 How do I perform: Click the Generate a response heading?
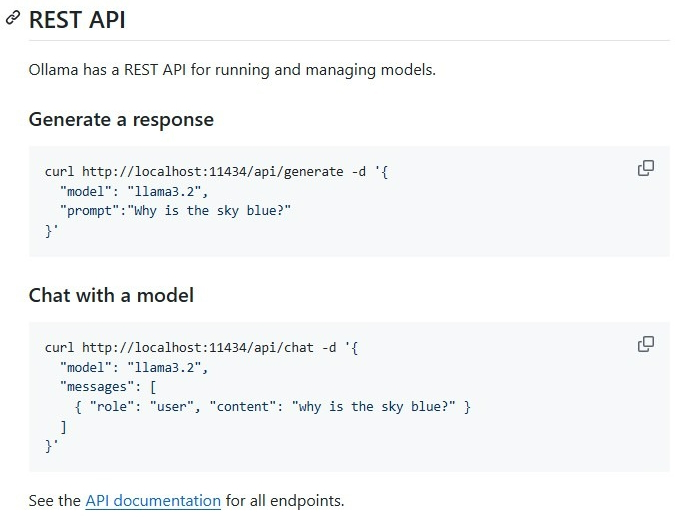(121, 119)
